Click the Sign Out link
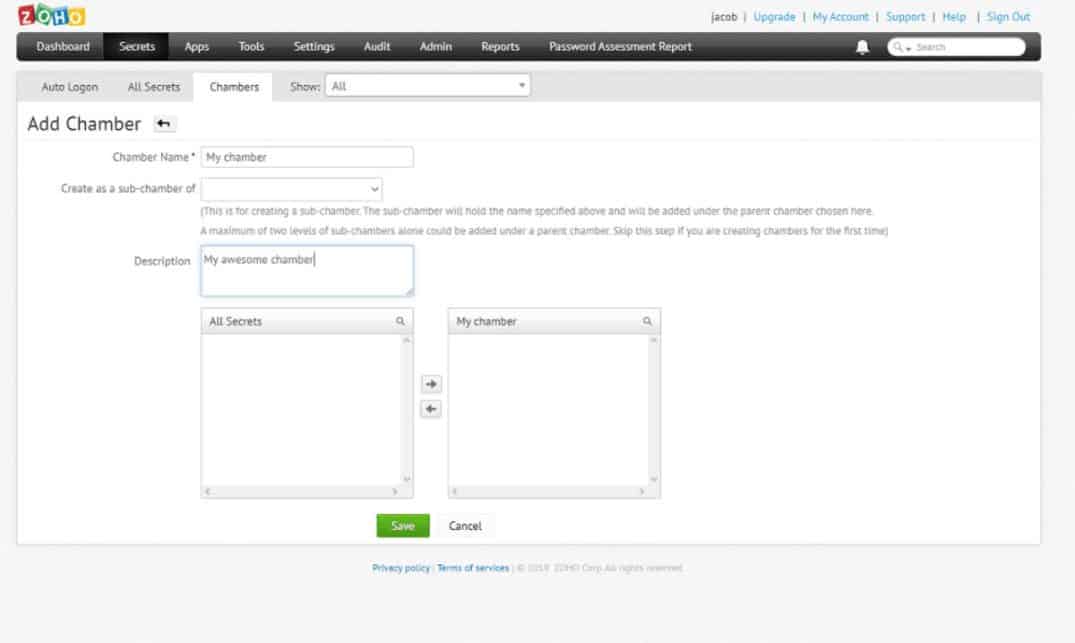 tap(1008, 17)
